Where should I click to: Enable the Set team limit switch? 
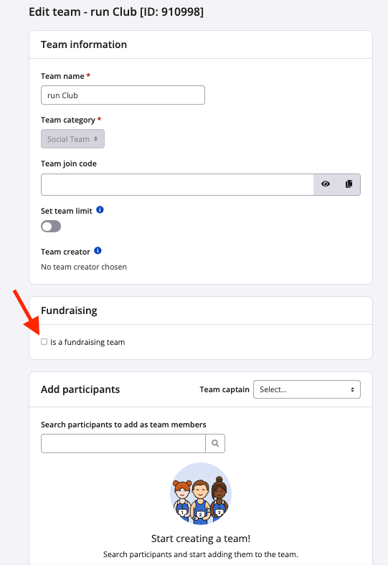coord(51,227)
